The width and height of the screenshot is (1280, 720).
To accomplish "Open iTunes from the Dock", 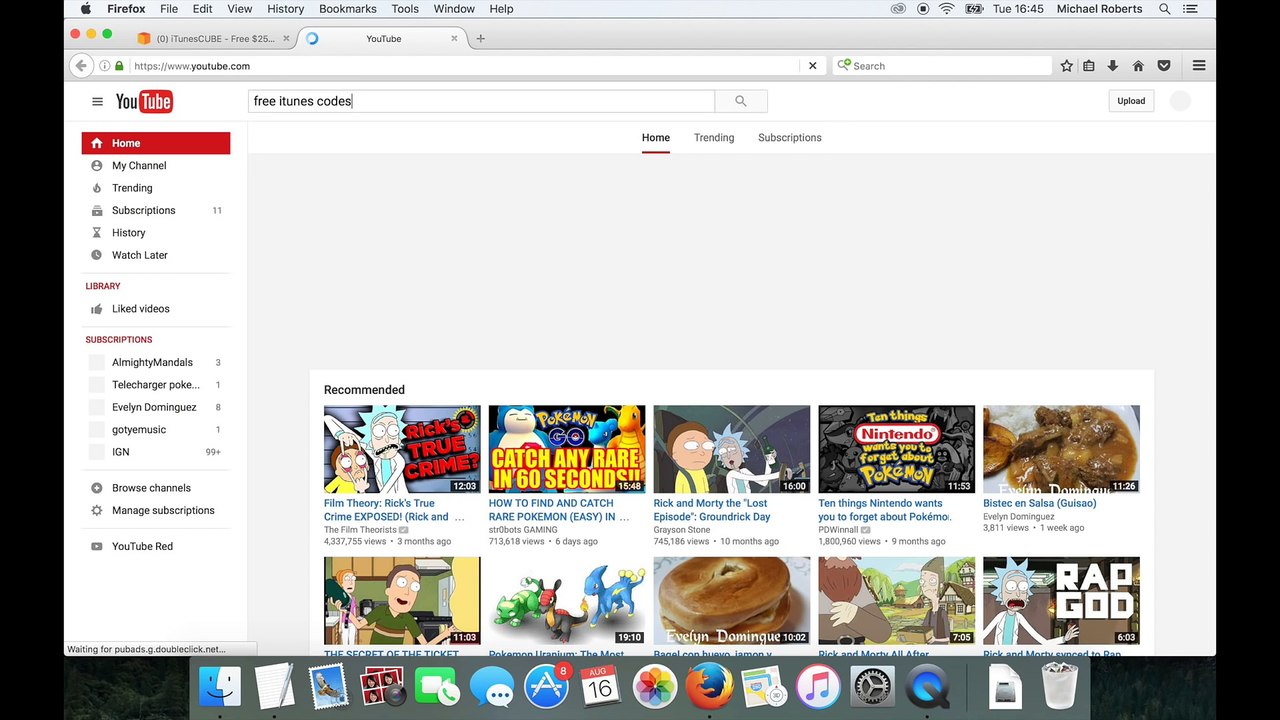I will tap(818, 688).
